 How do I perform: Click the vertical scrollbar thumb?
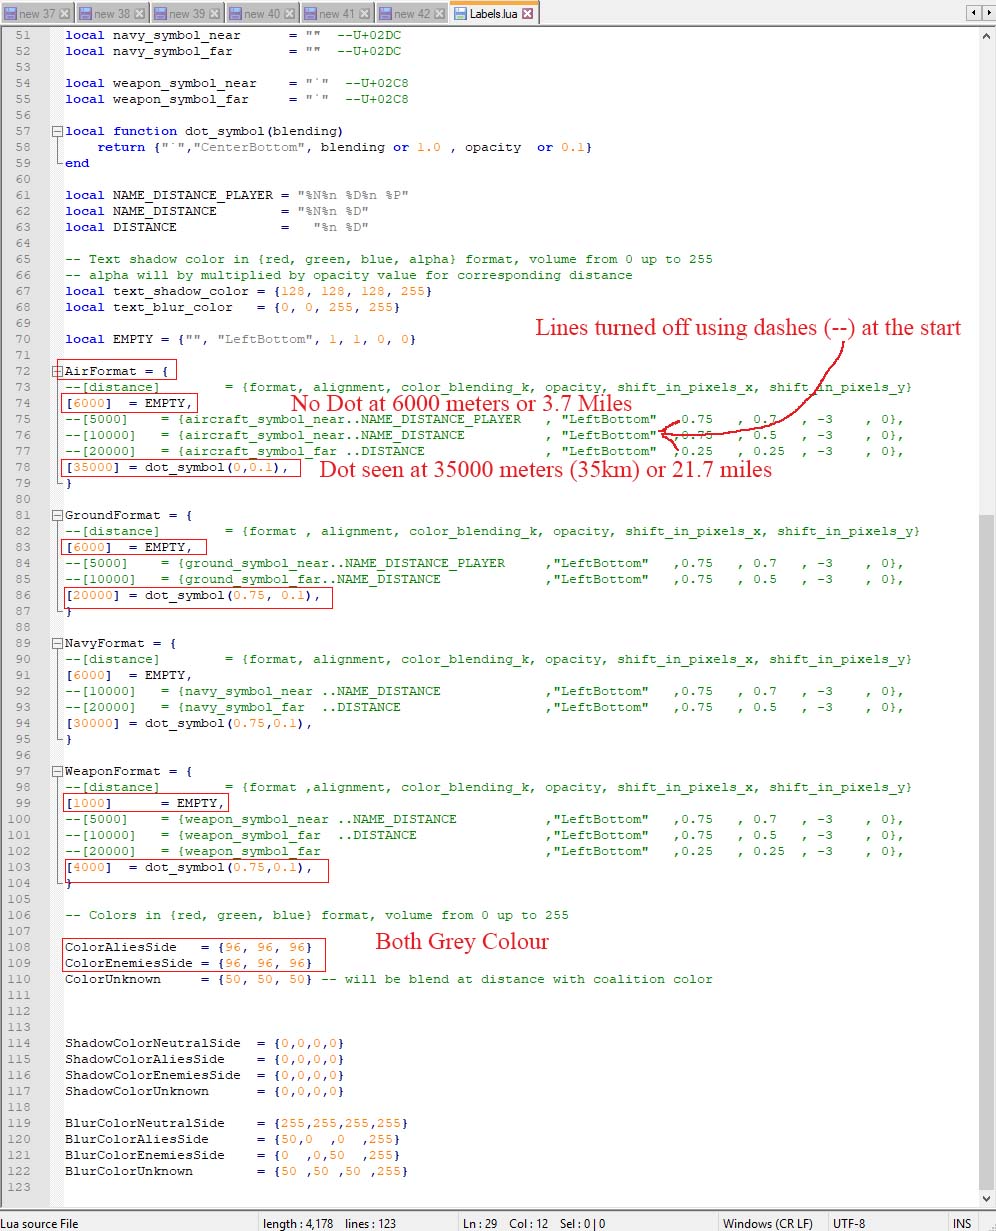point(987,853)
